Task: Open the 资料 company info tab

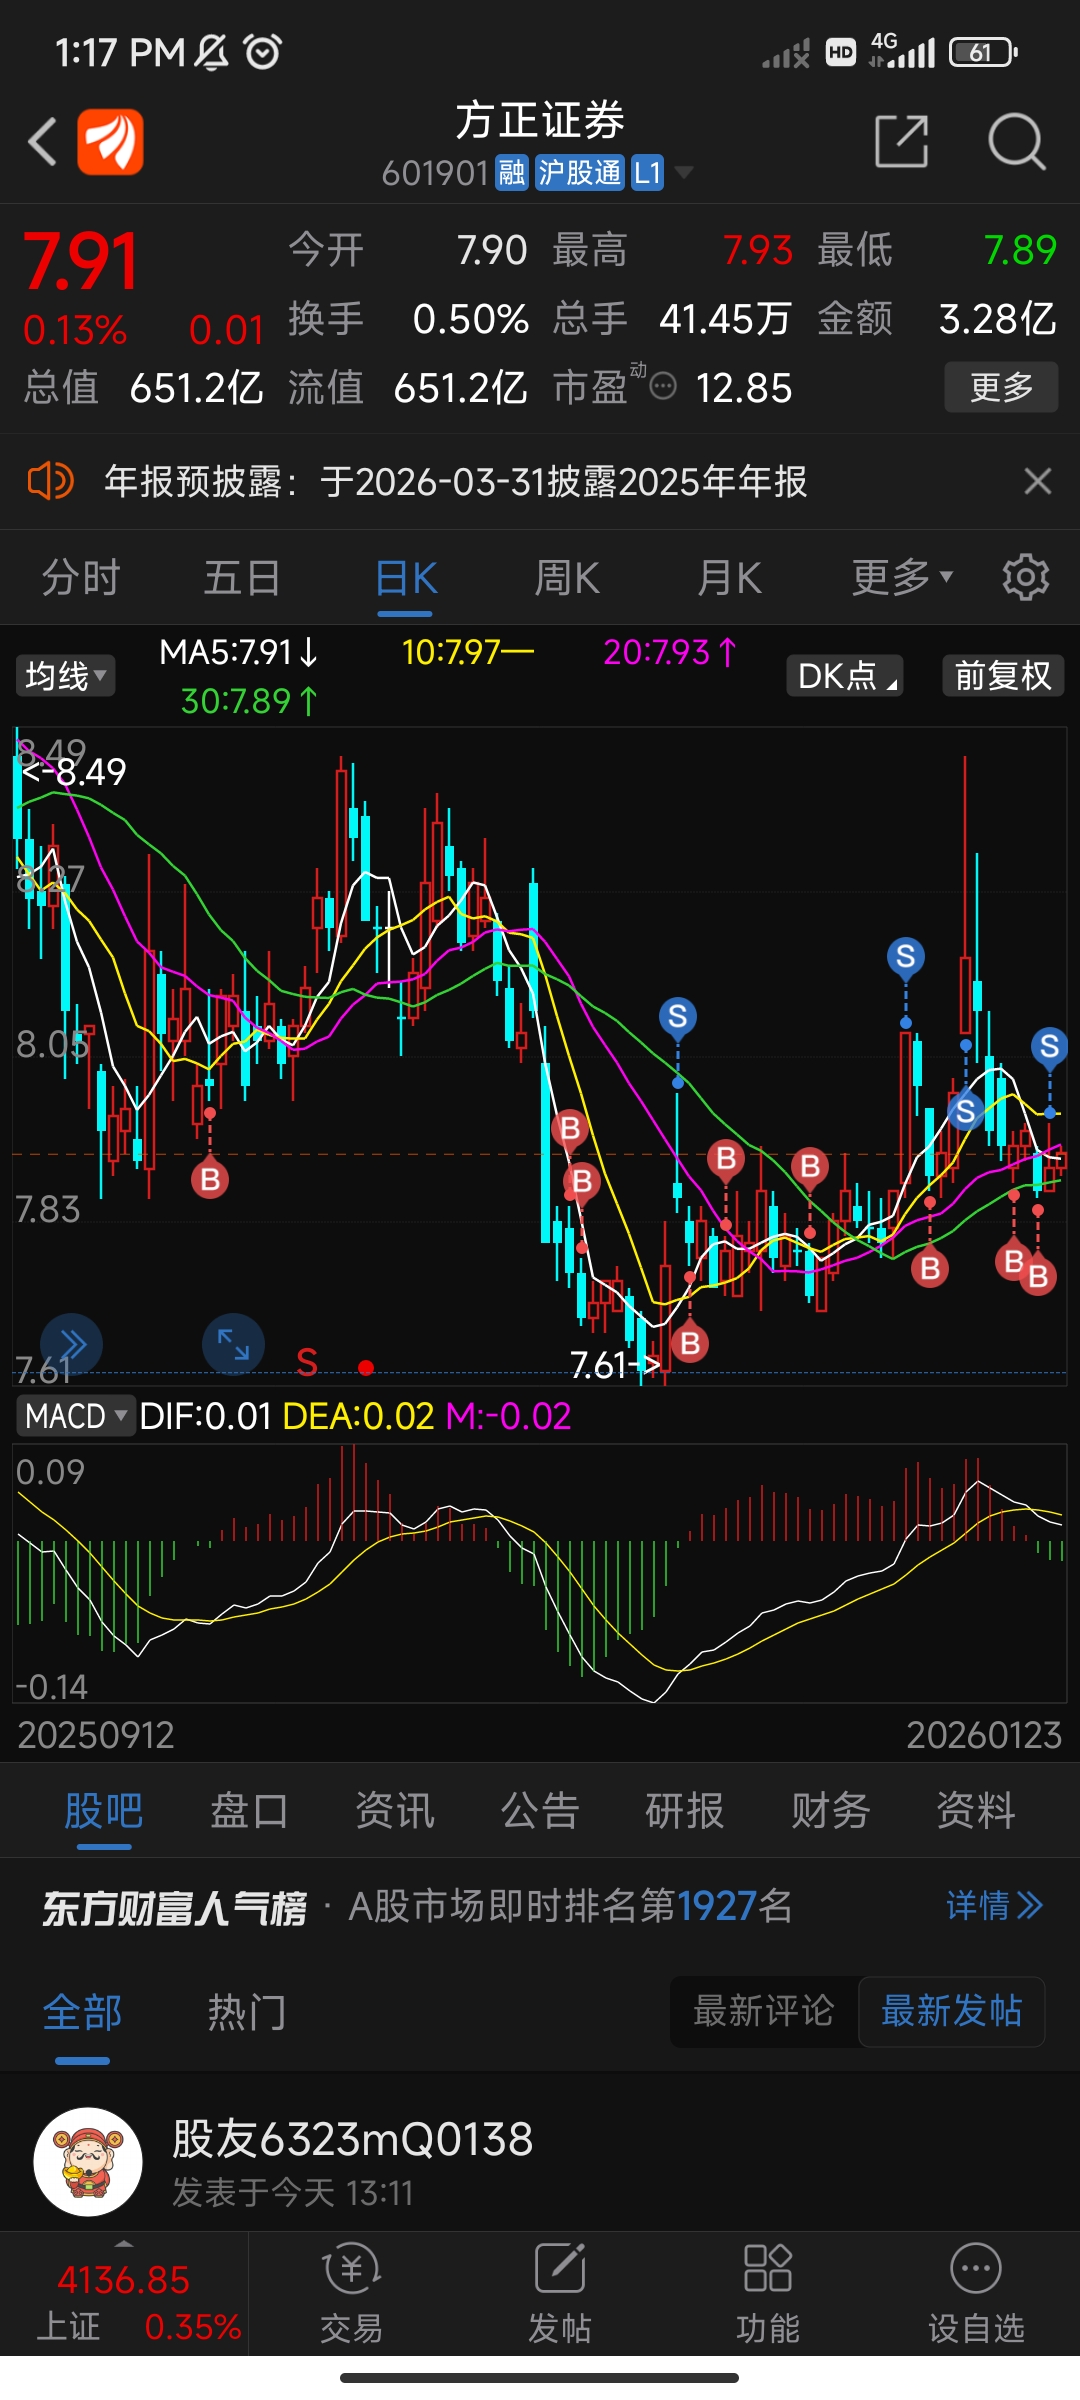Action: click(x=976, y=1811)
